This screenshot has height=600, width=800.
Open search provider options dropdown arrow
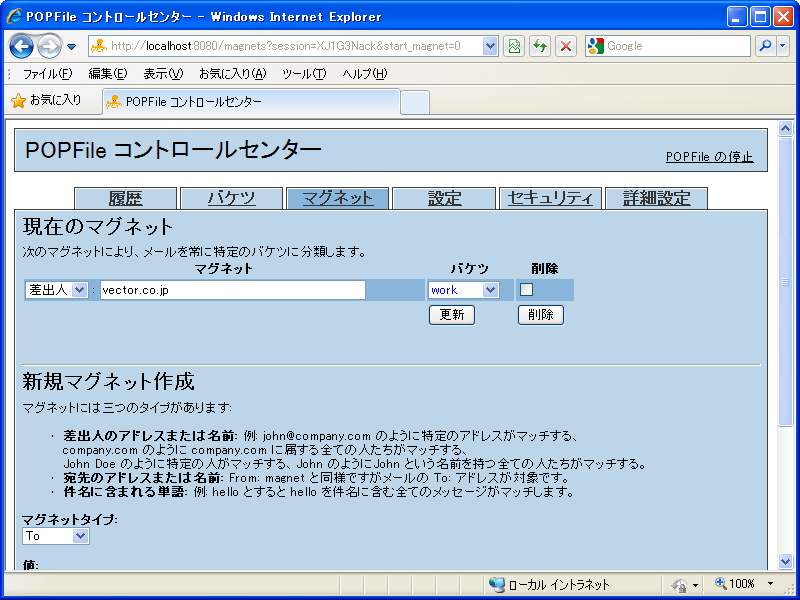pyautogui.click(x=783, y=46)
